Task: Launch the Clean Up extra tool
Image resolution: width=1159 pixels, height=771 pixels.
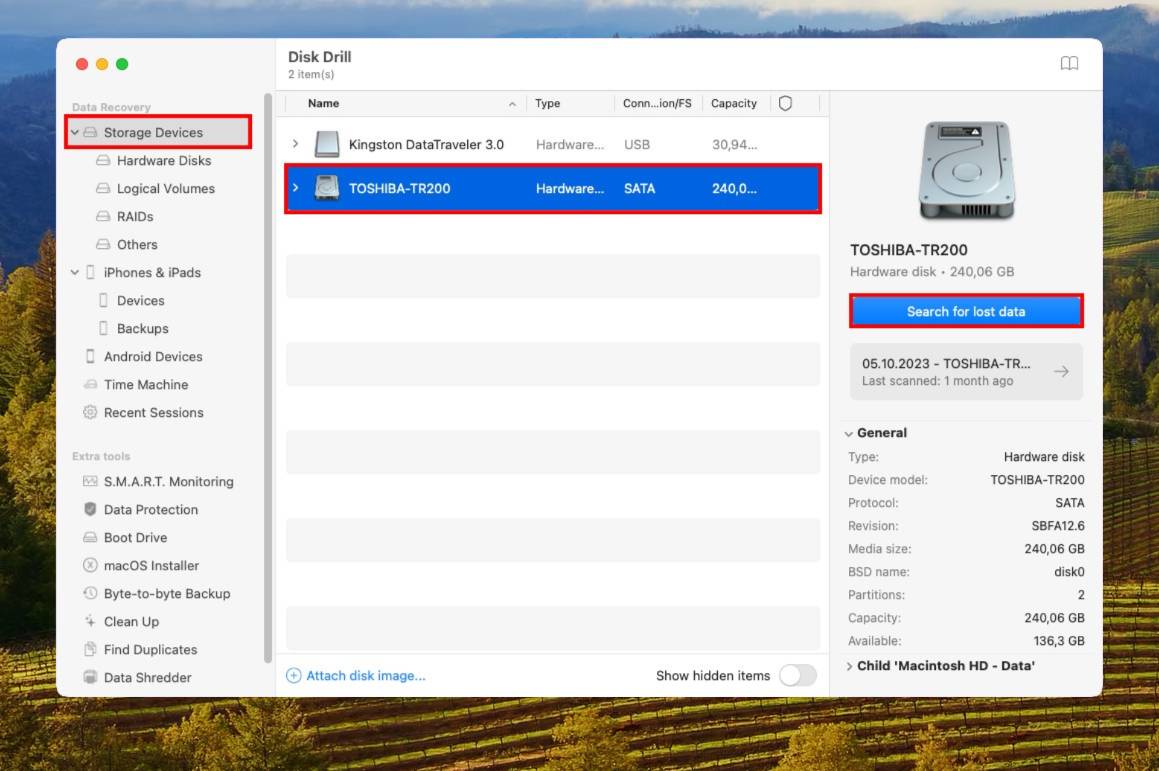Action: (131, 621)
